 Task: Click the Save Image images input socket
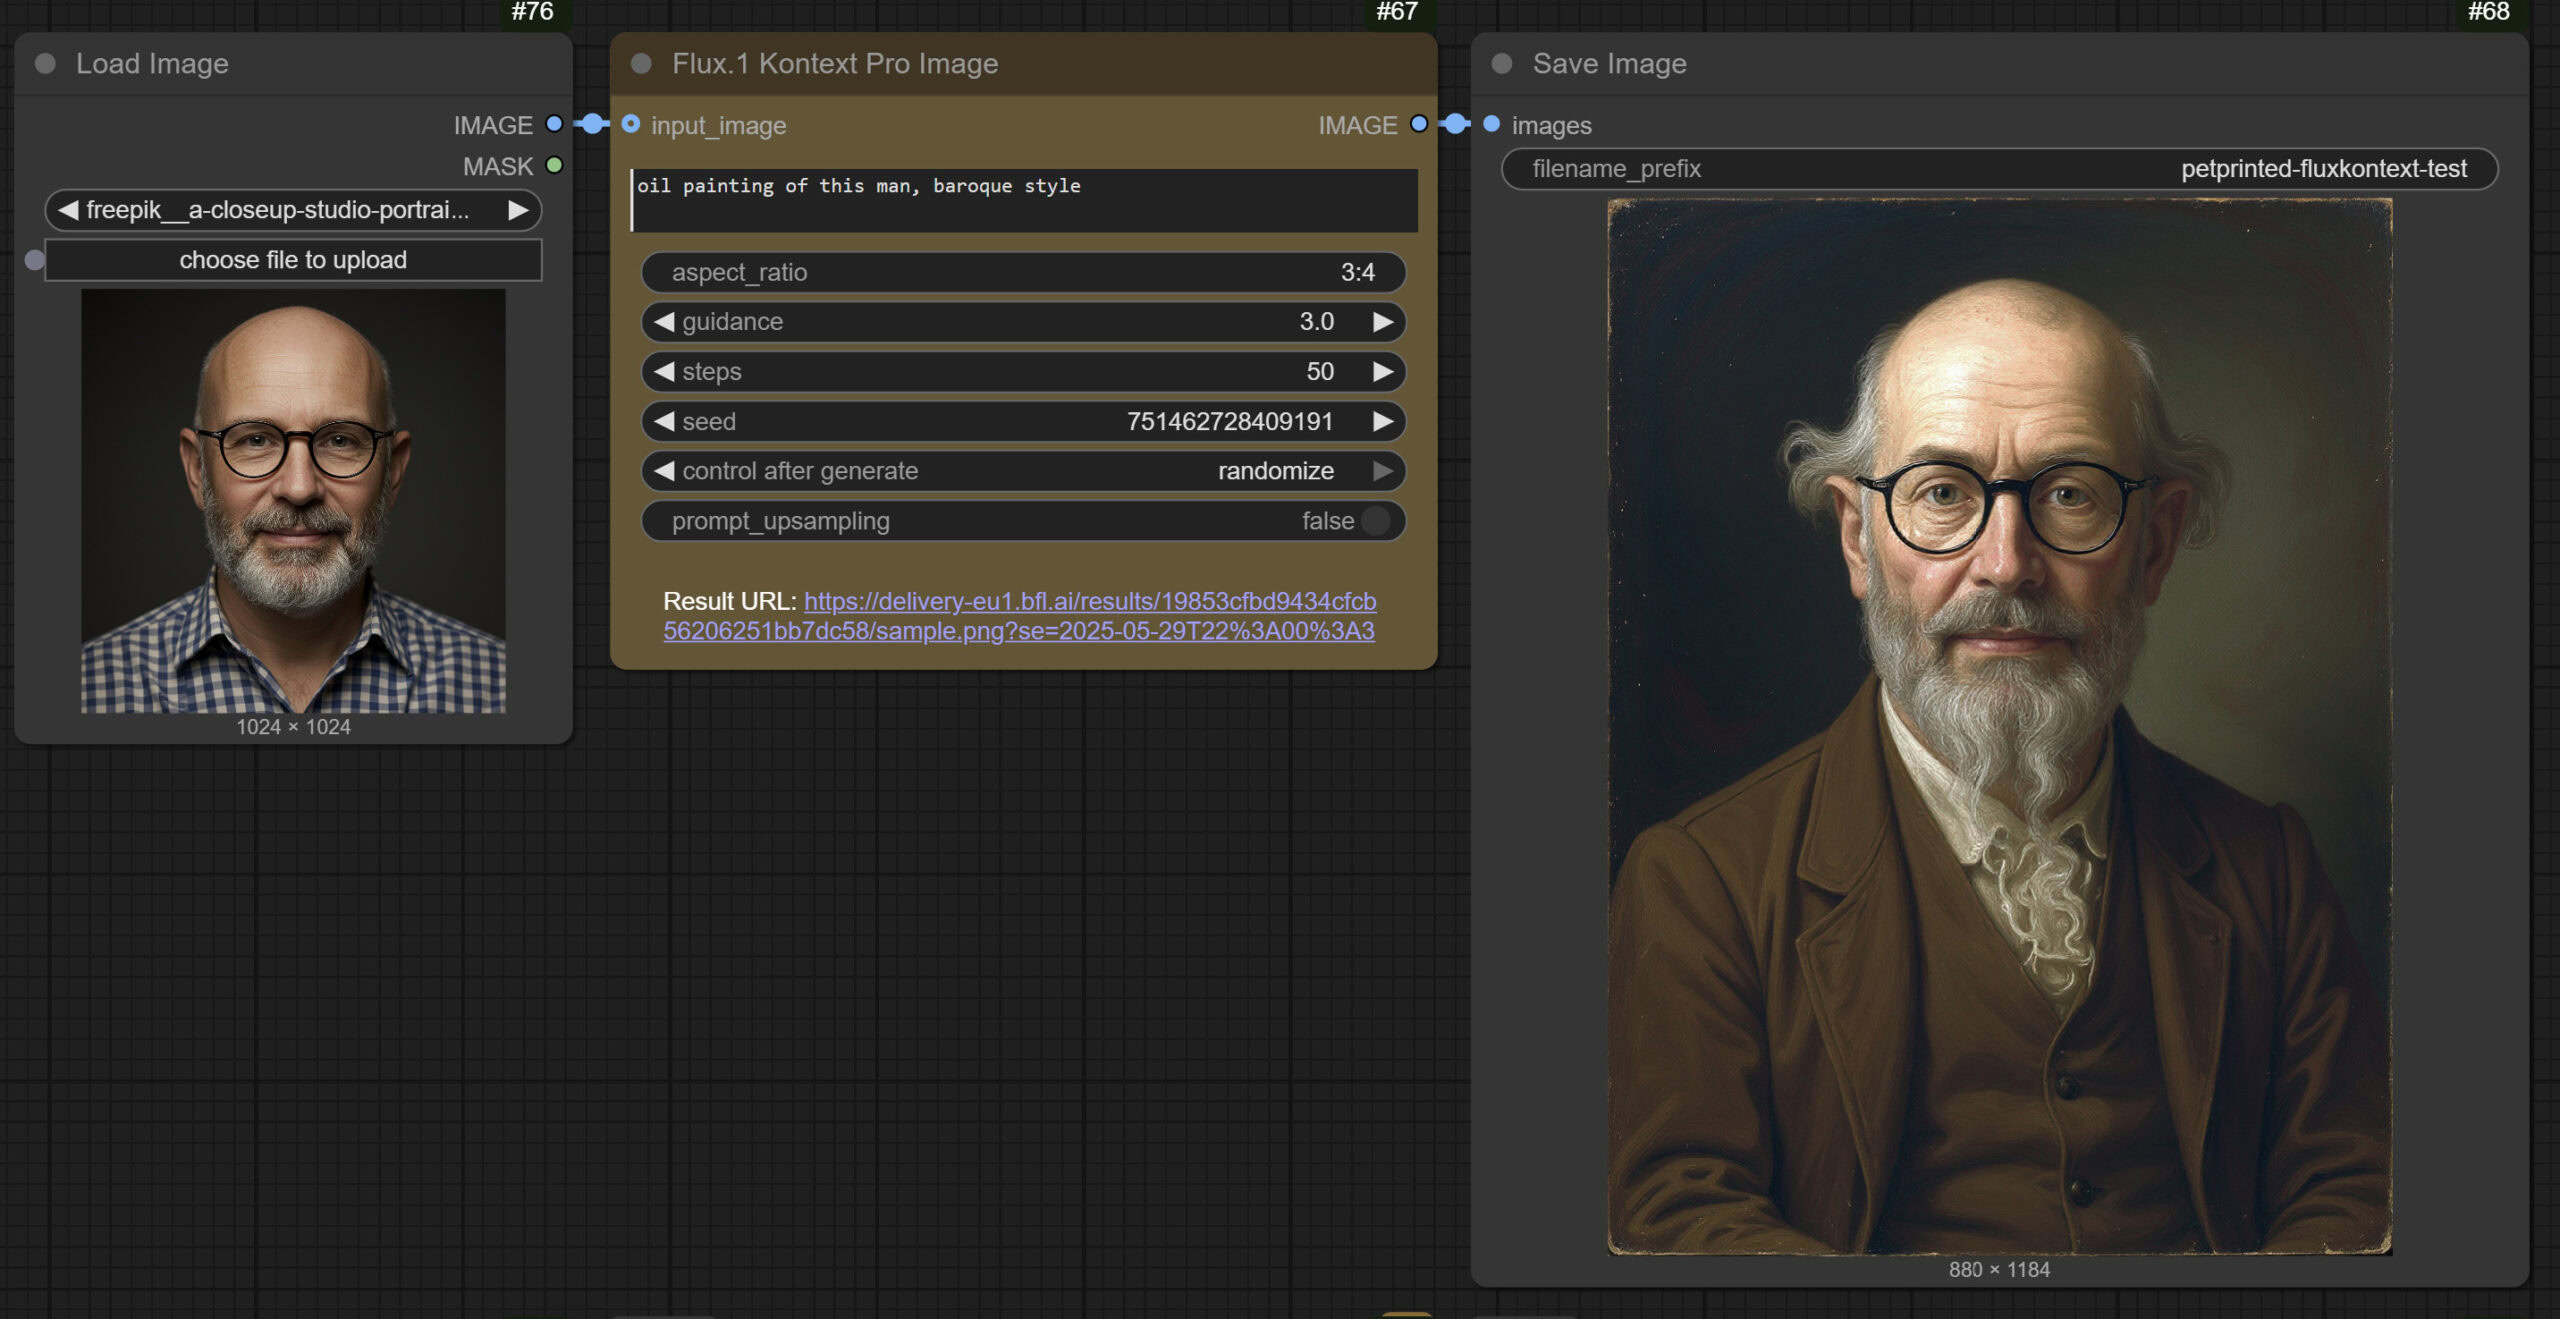(1491, 124)
